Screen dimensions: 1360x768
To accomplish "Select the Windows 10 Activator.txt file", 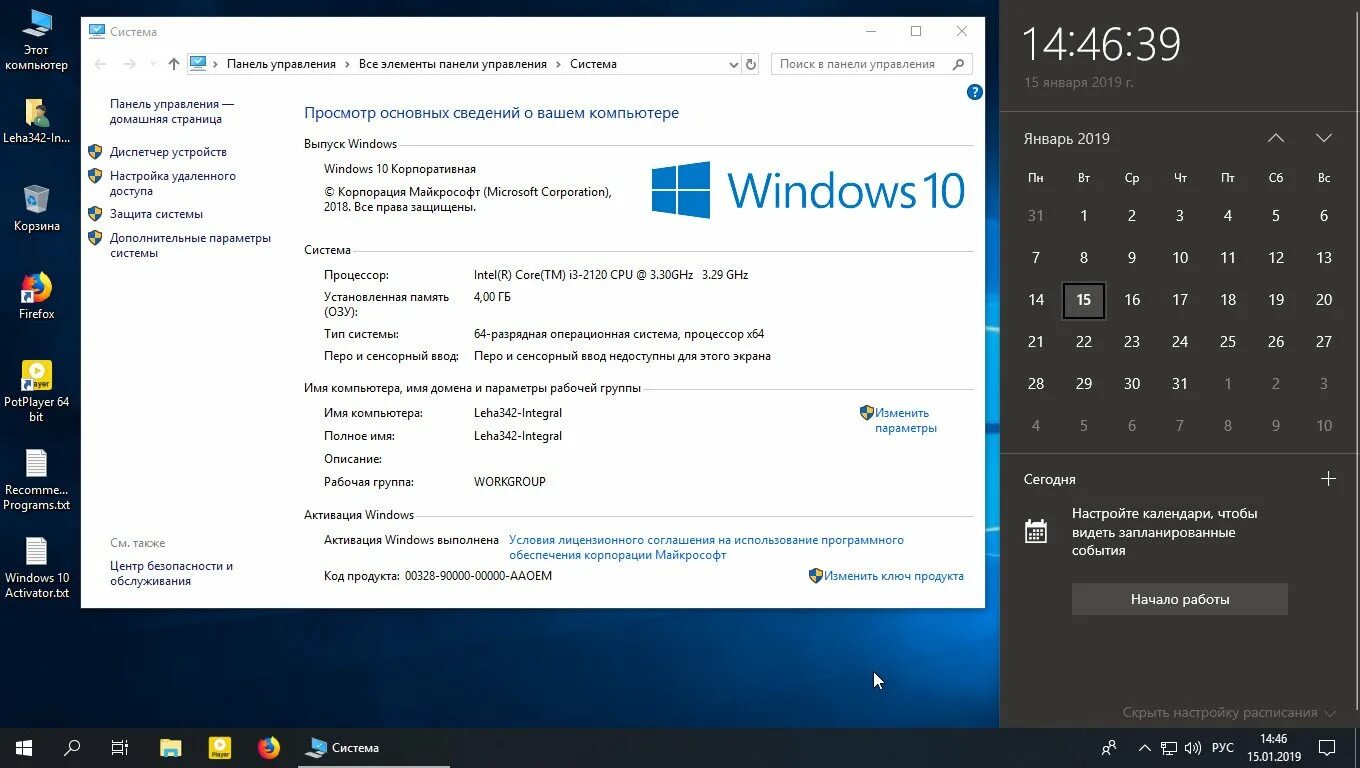I will click(x=36, y=568).
